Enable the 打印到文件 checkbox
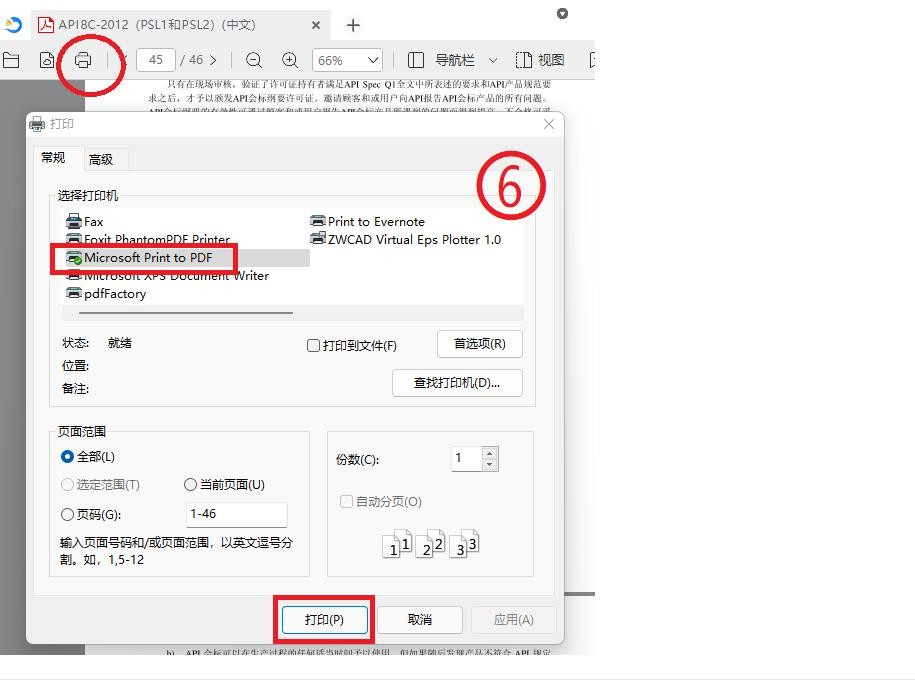This screenshot has width=915, height=680. (314, 346)
